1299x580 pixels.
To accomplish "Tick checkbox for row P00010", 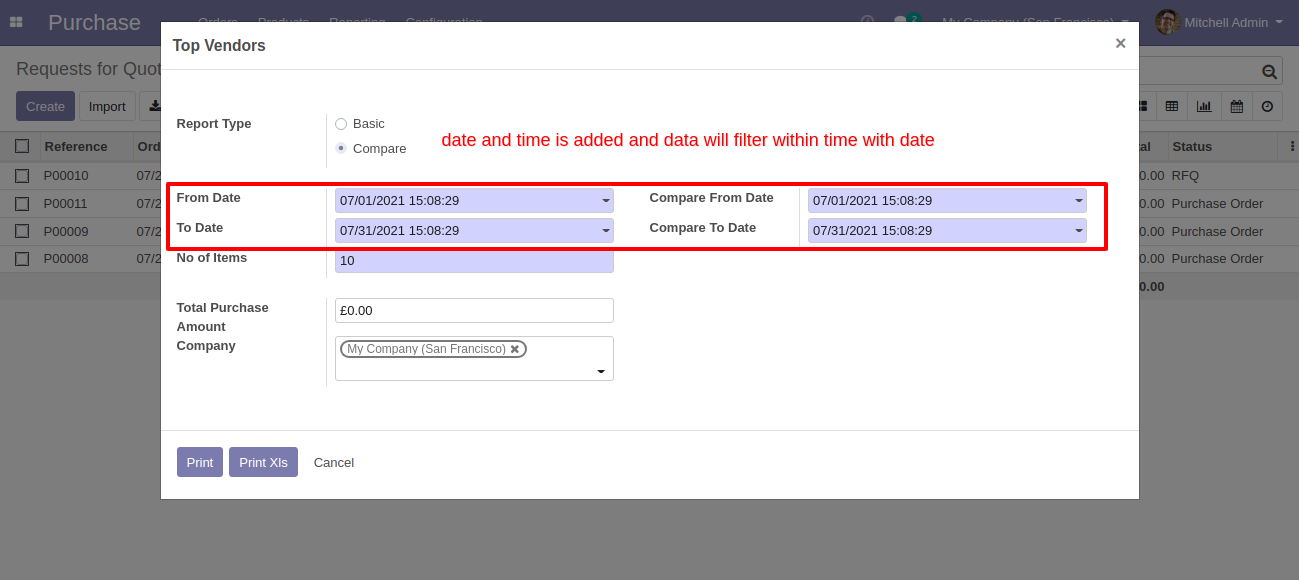I will [x=22, y=175].
